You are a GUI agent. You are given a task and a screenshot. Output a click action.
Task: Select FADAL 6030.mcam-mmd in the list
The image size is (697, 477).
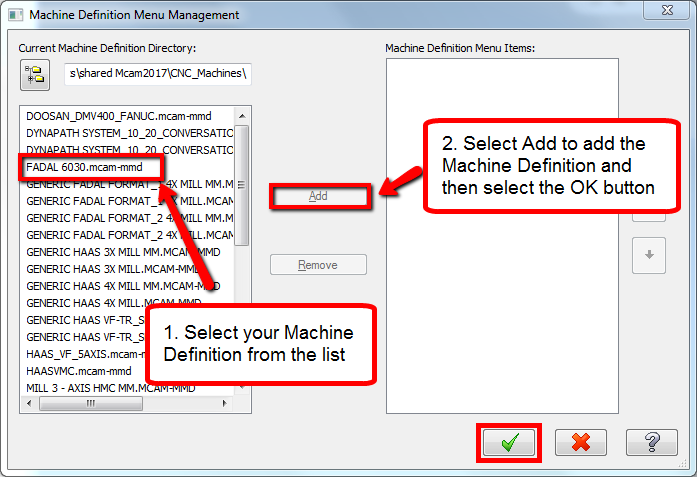(x=84, y=167)
